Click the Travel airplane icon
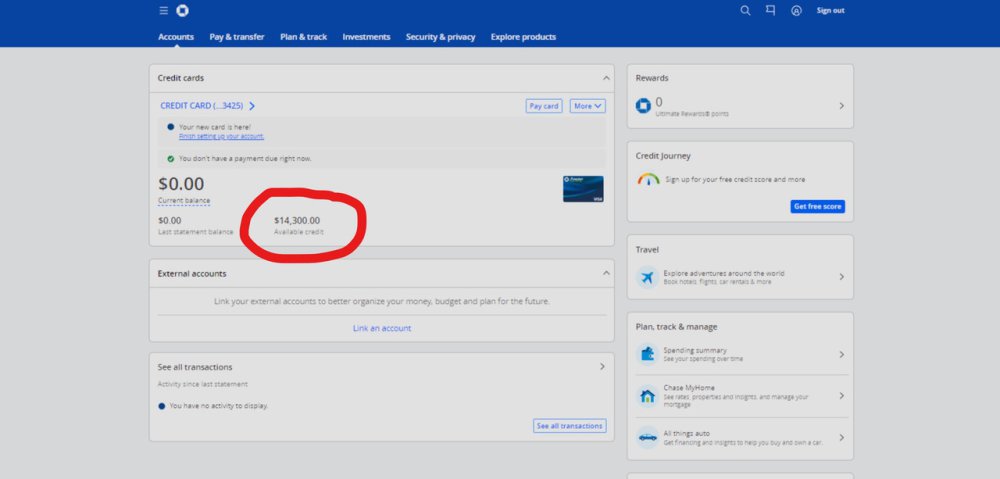 [647, 277]
